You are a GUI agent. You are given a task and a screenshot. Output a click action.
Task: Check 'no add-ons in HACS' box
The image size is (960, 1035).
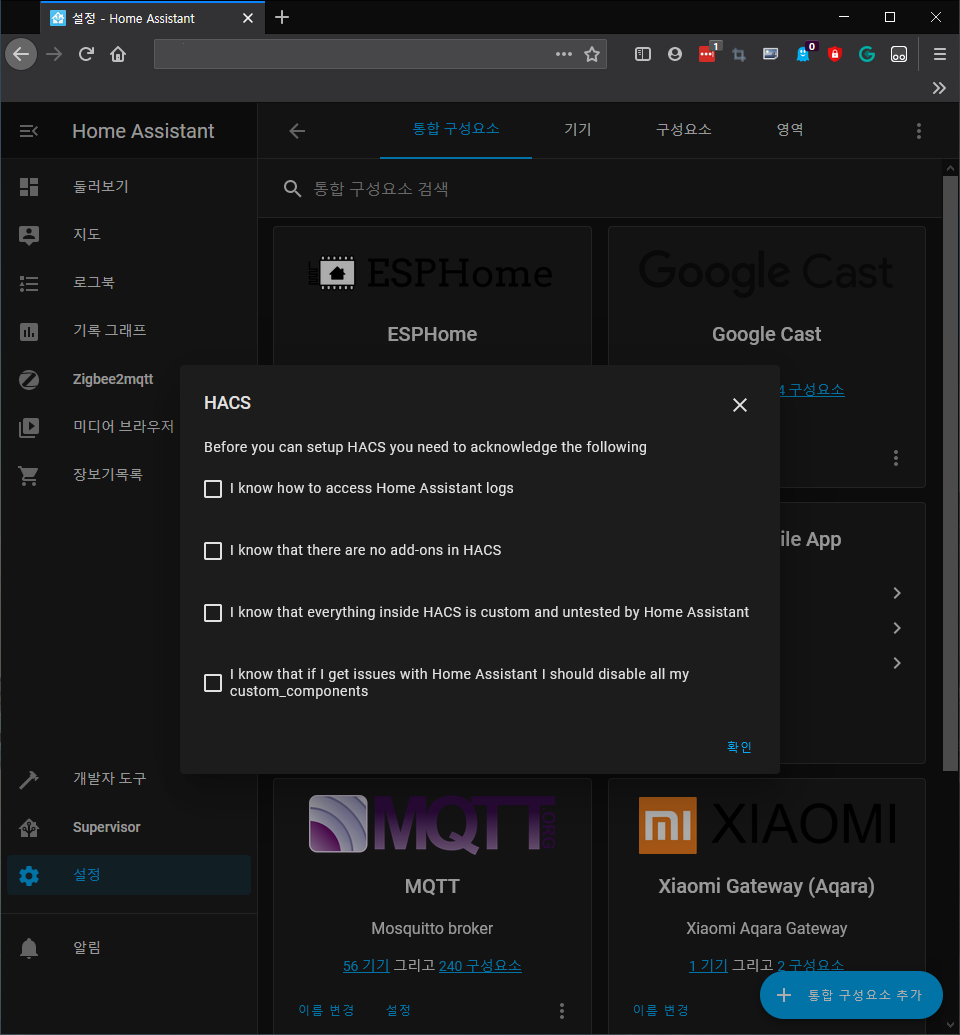click(213, 551)
